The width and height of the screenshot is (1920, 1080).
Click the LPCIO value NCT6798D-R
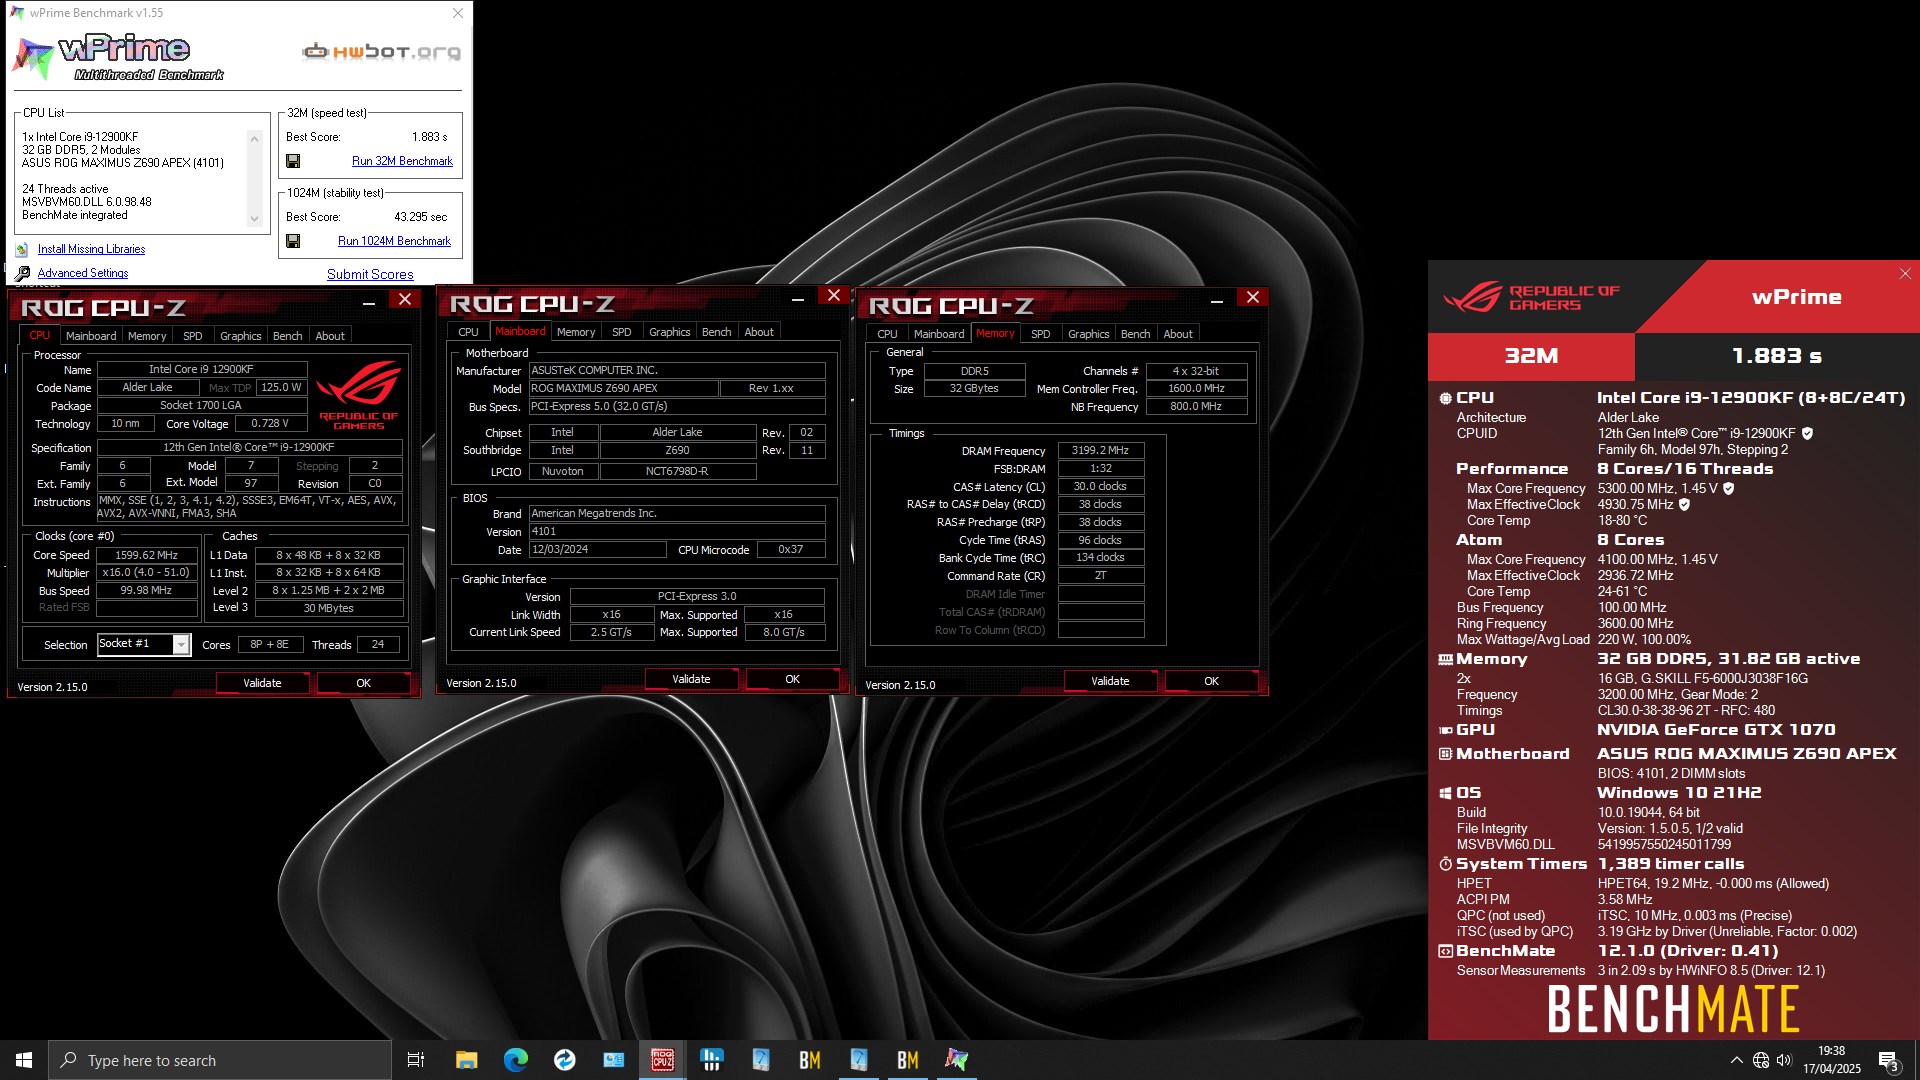tap(677, 472)
